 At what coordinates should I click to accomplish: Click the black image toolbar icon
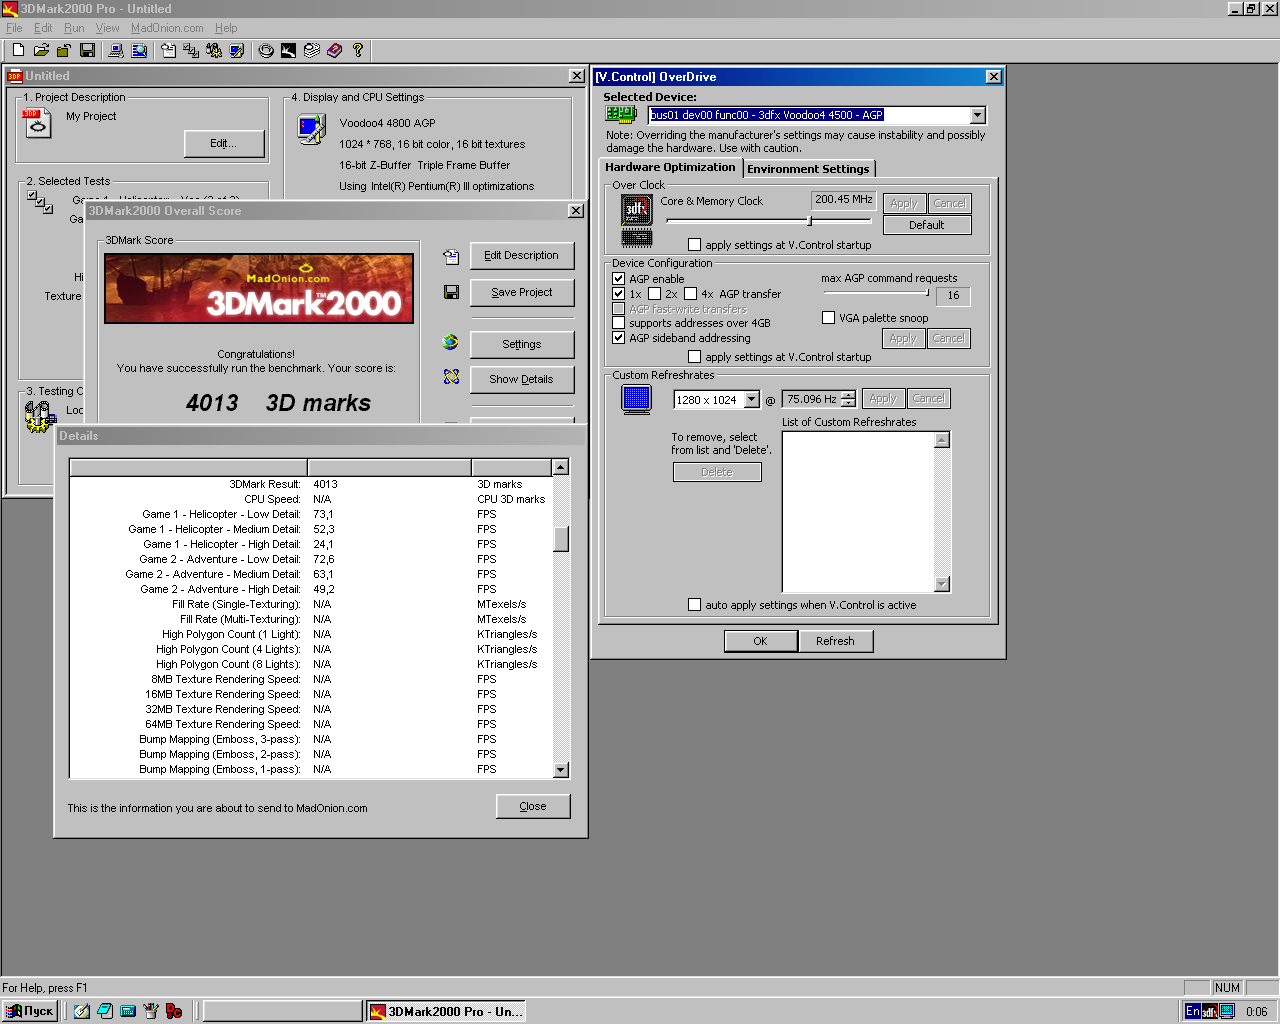coord(289,50)
